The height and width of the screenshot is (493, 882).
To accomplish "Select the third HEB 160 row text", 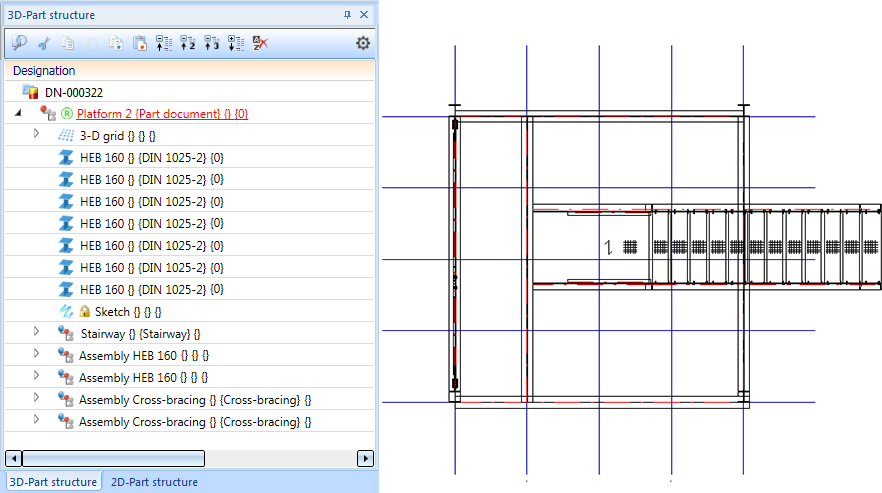I will point(152,201).
